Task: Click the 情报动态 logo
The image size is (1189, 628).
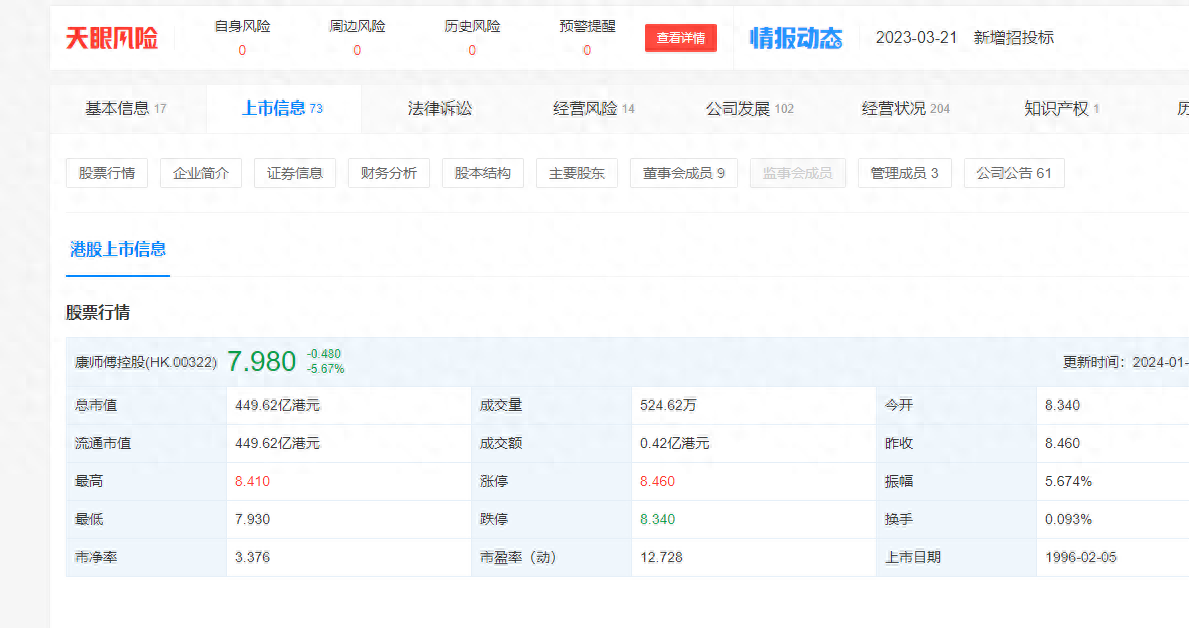Action: click(x=796, y=38)
